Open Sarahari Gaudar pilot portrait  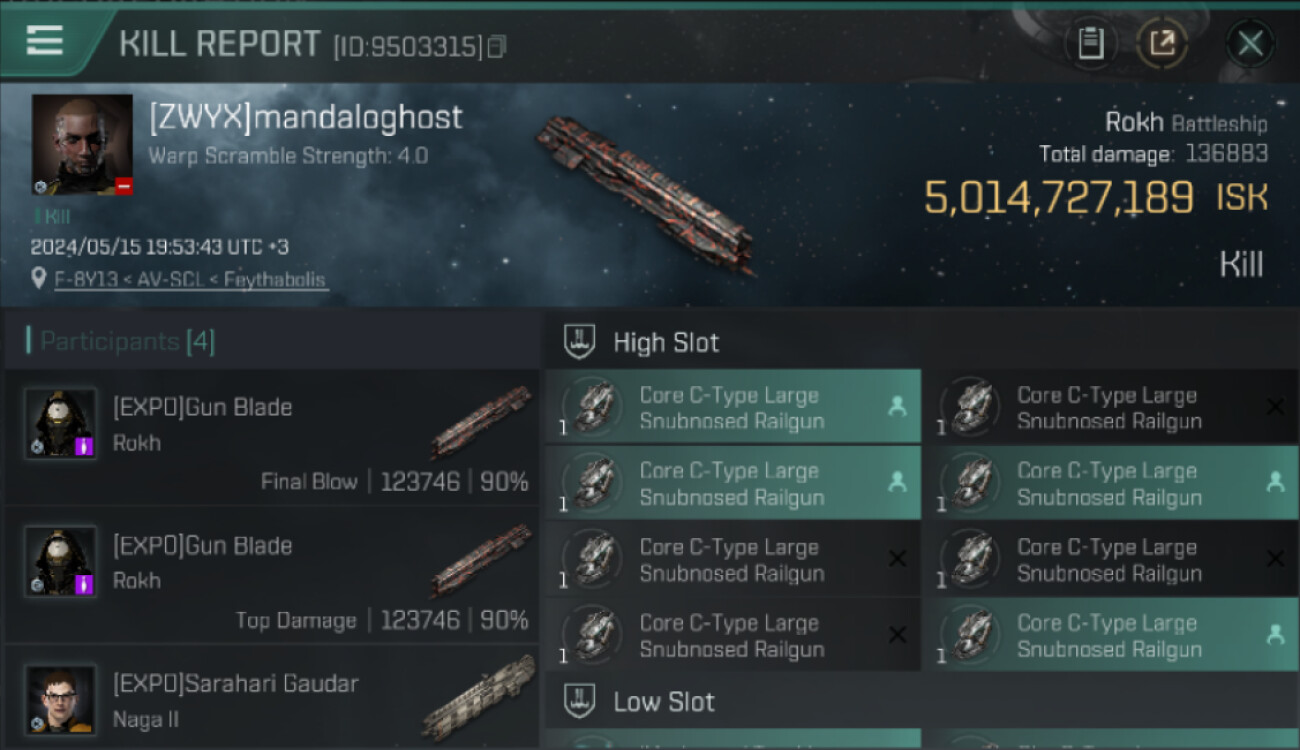click(61, 698)
